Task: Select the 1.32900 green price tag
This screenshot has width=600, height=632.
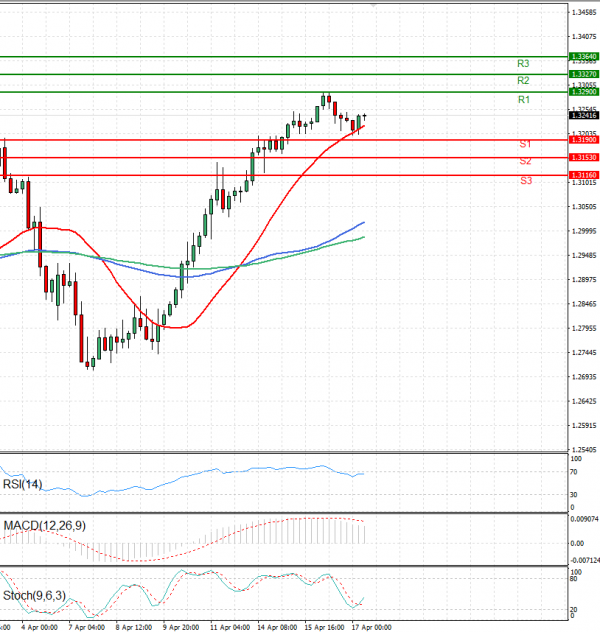Action: click(583, 92)
